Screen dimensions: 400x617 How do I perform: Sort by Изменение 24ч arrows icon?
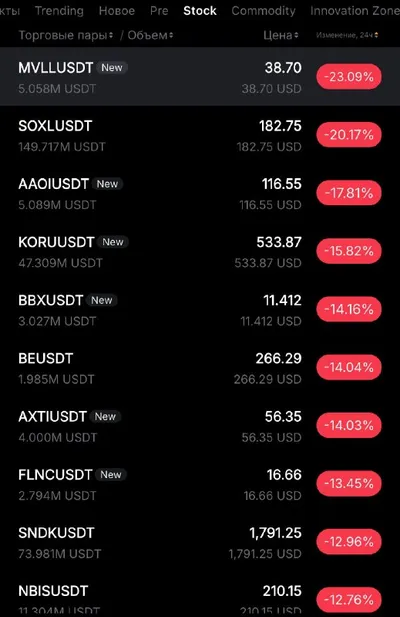[376, 35]
